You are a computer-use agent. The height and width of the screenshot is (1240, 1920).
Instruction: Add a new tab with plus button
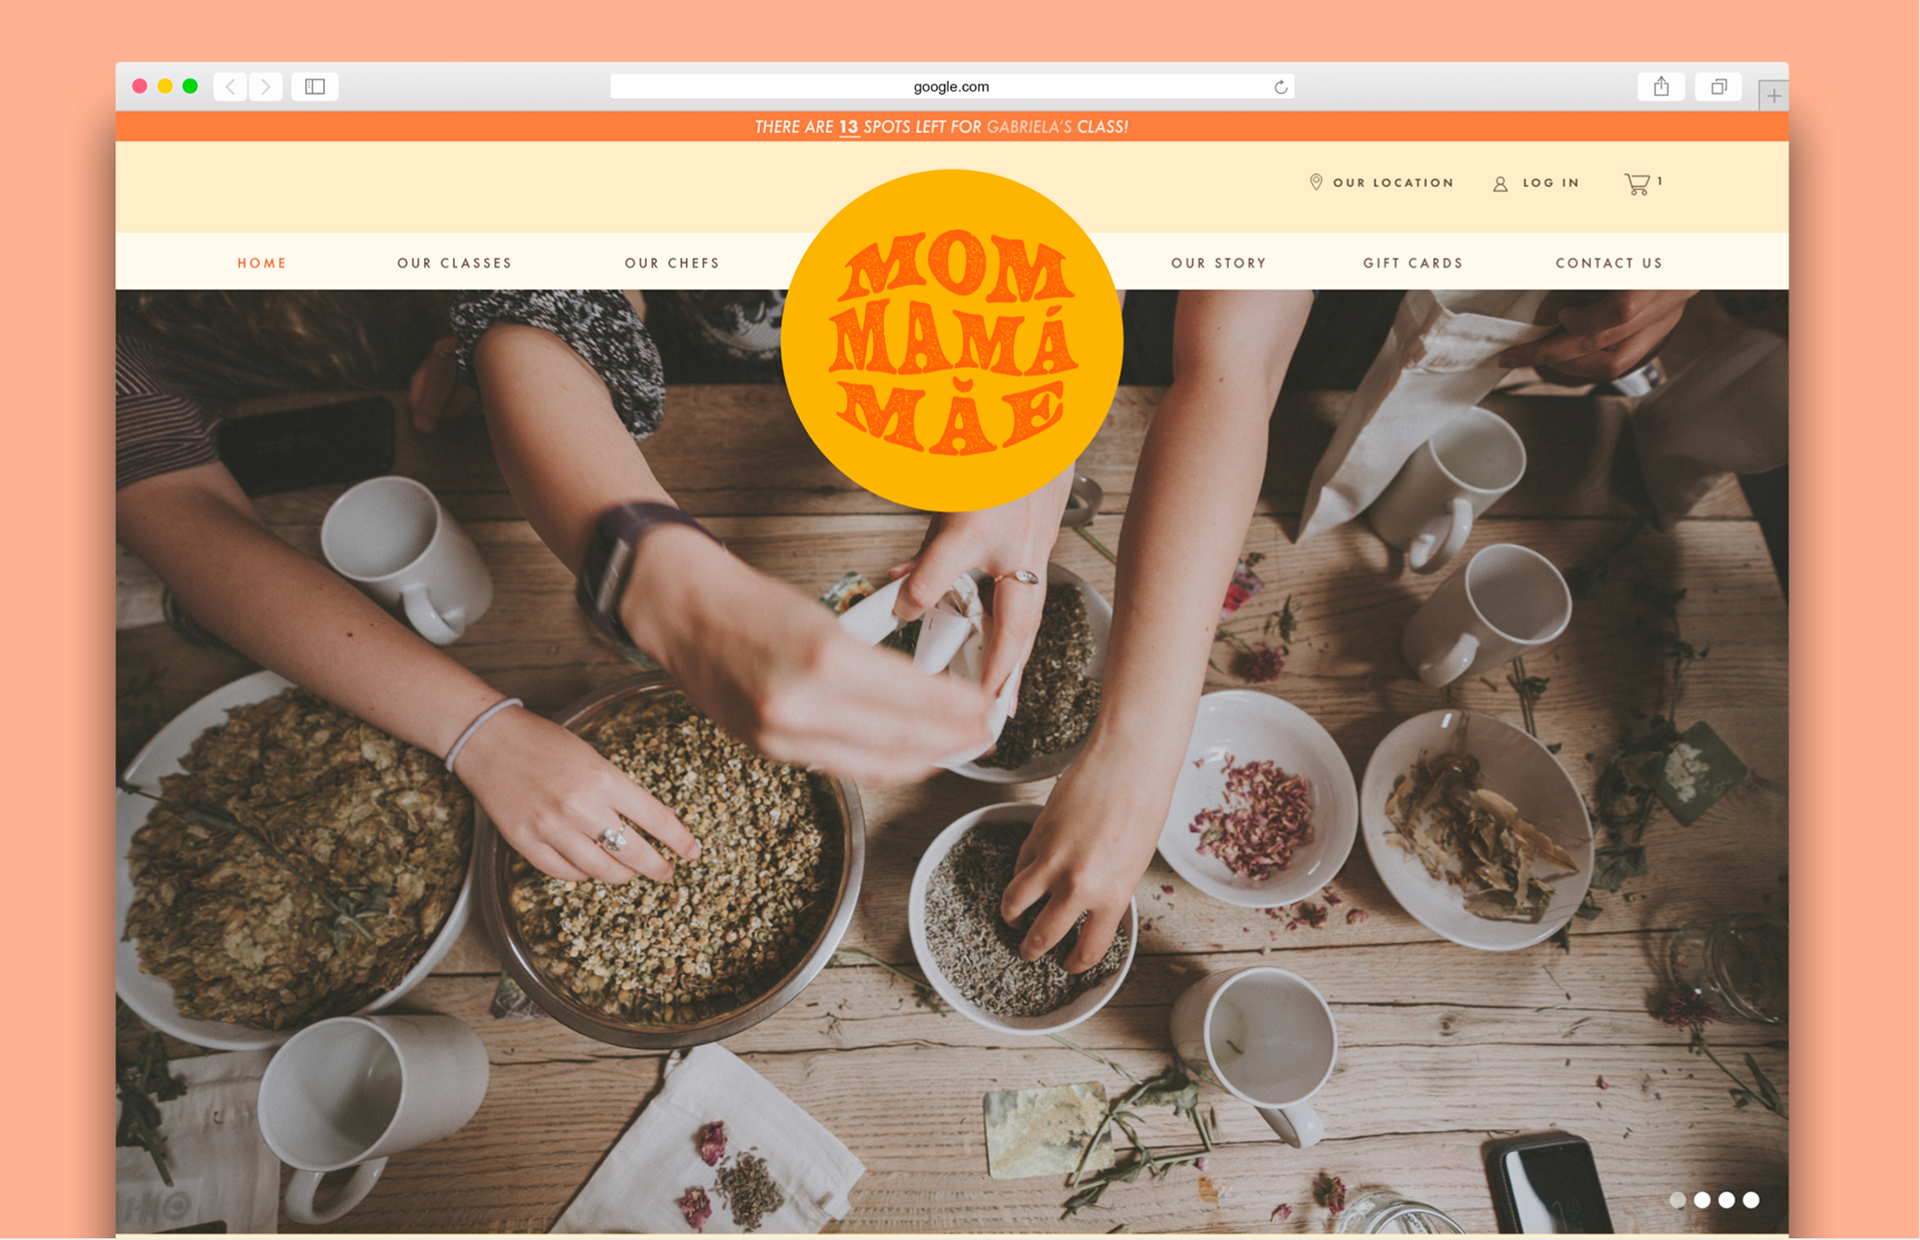coord(1773,96)
